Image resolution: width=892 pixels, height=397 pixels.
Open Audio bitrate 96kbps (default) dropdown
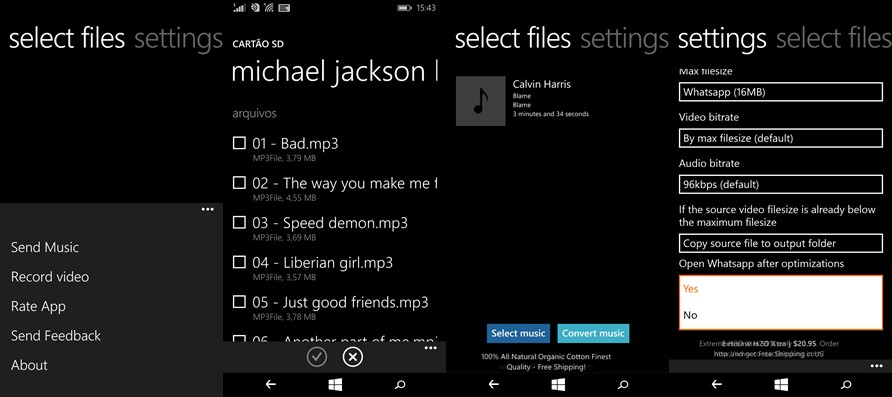click(x=780, y=184)
